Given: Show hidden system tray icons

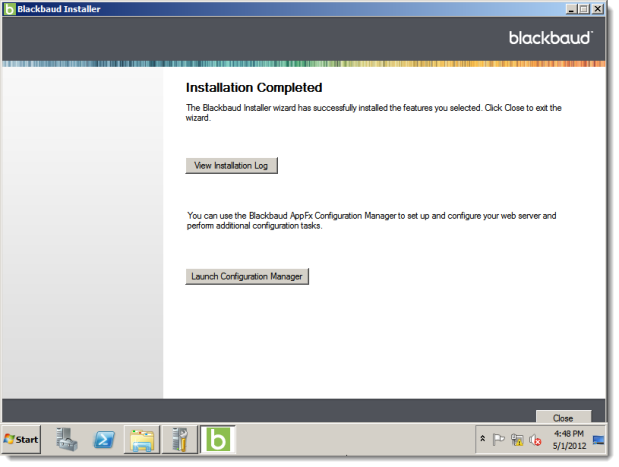Looking at the screenshot, I should click(482, 439).
